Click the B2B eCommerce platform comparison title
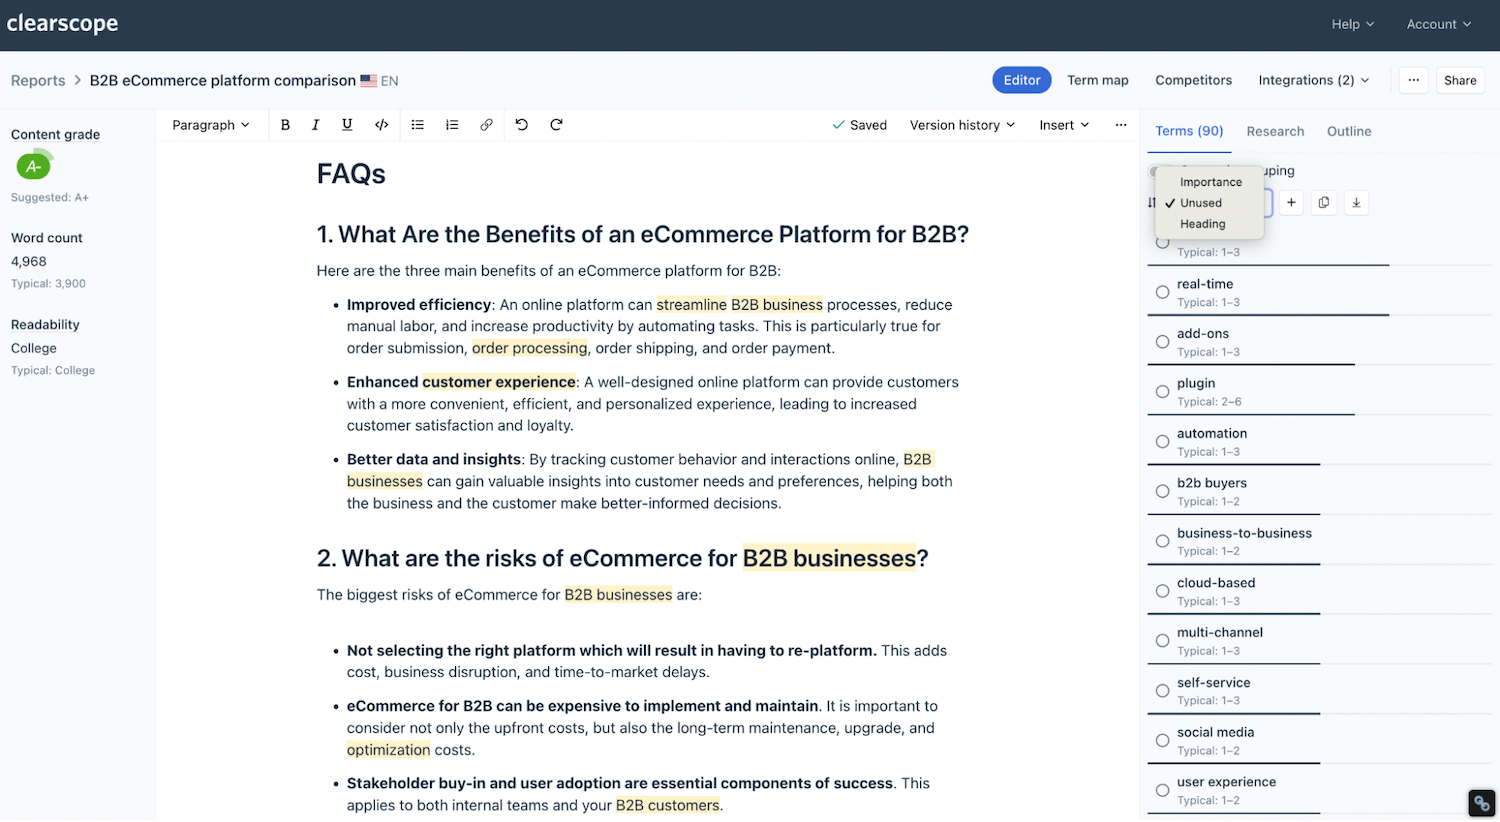This screenshot has height=822, width=1500. tap(223, 81)
